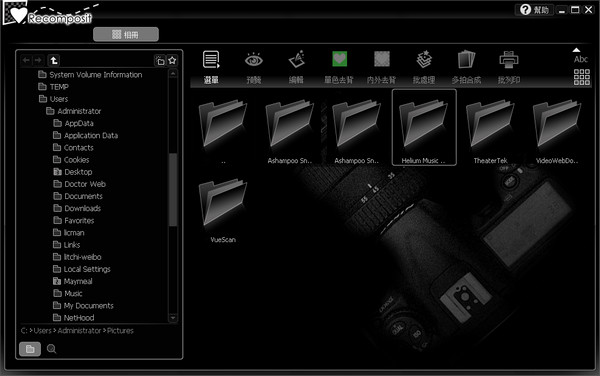Select the TheaterTek folder thumbnail
The height and width of the screenshot is (376, 600).
(490, 128)
